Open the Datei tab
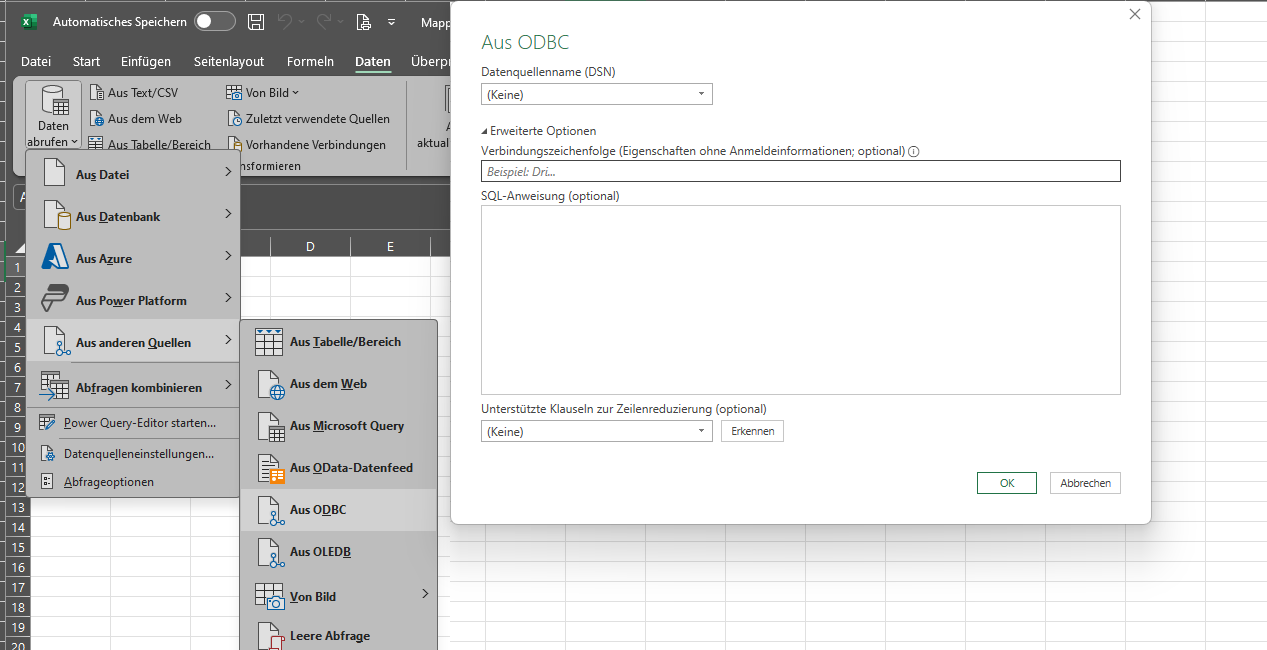1267x650 pixels. click(x=36, y=61)
